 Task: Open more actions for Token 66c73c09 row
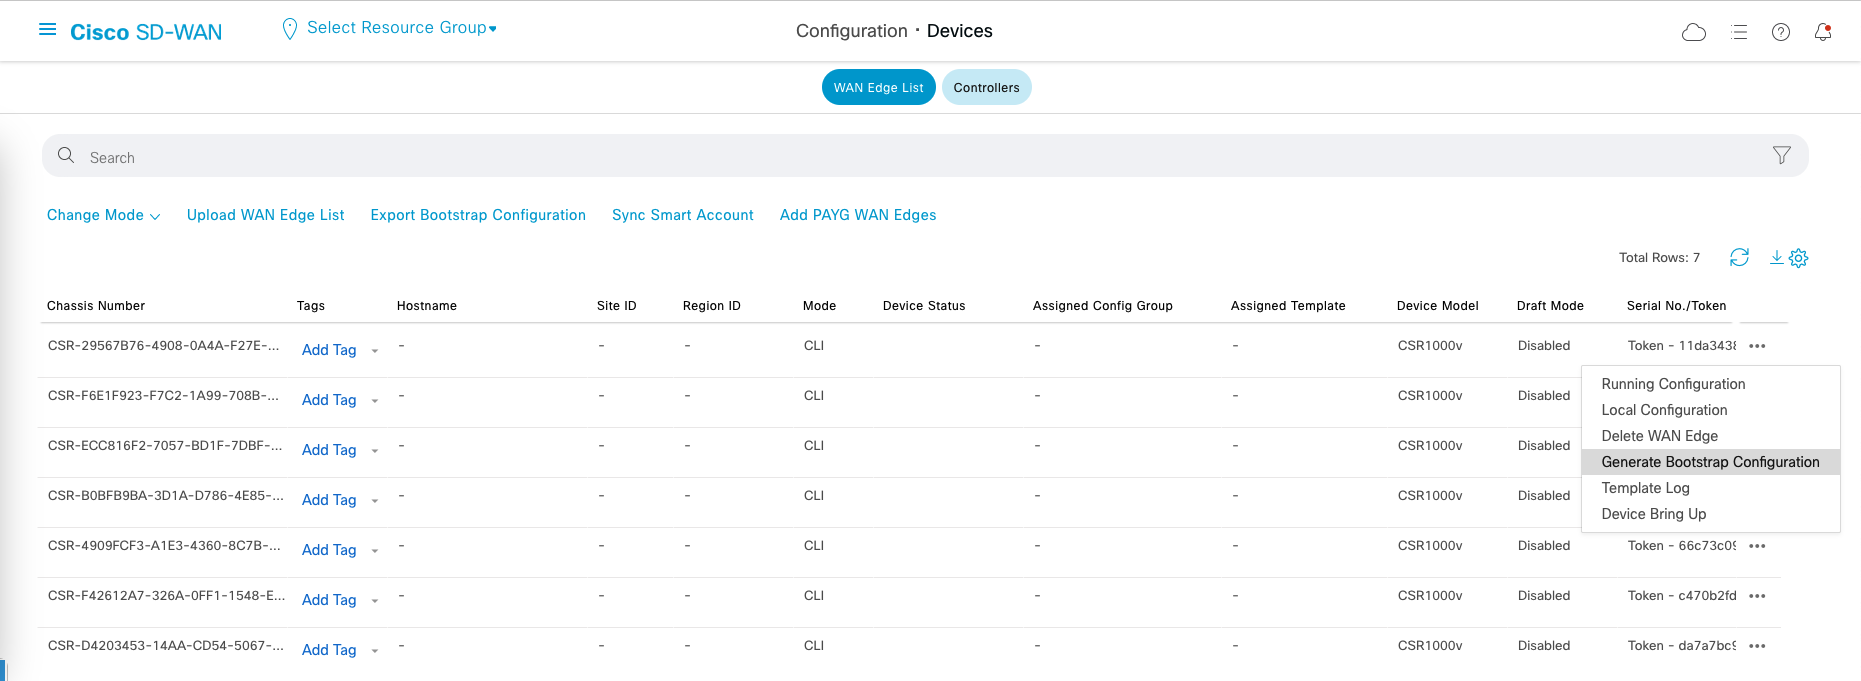[1757, 546]
